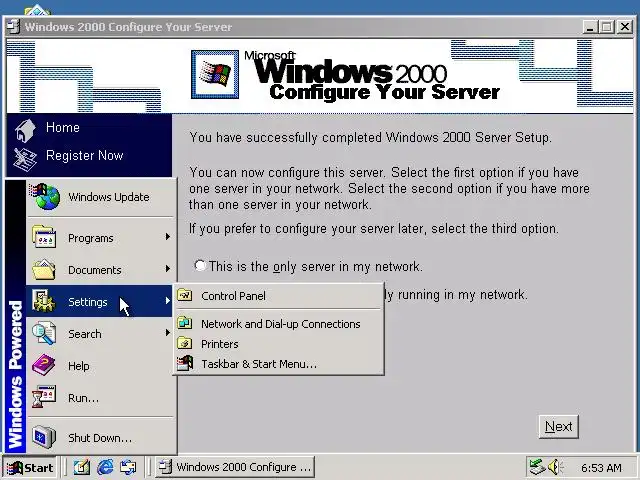Click the Taskbar & Start Menu icon
This screenshot has width=640, height=480.
pos(185,363)
